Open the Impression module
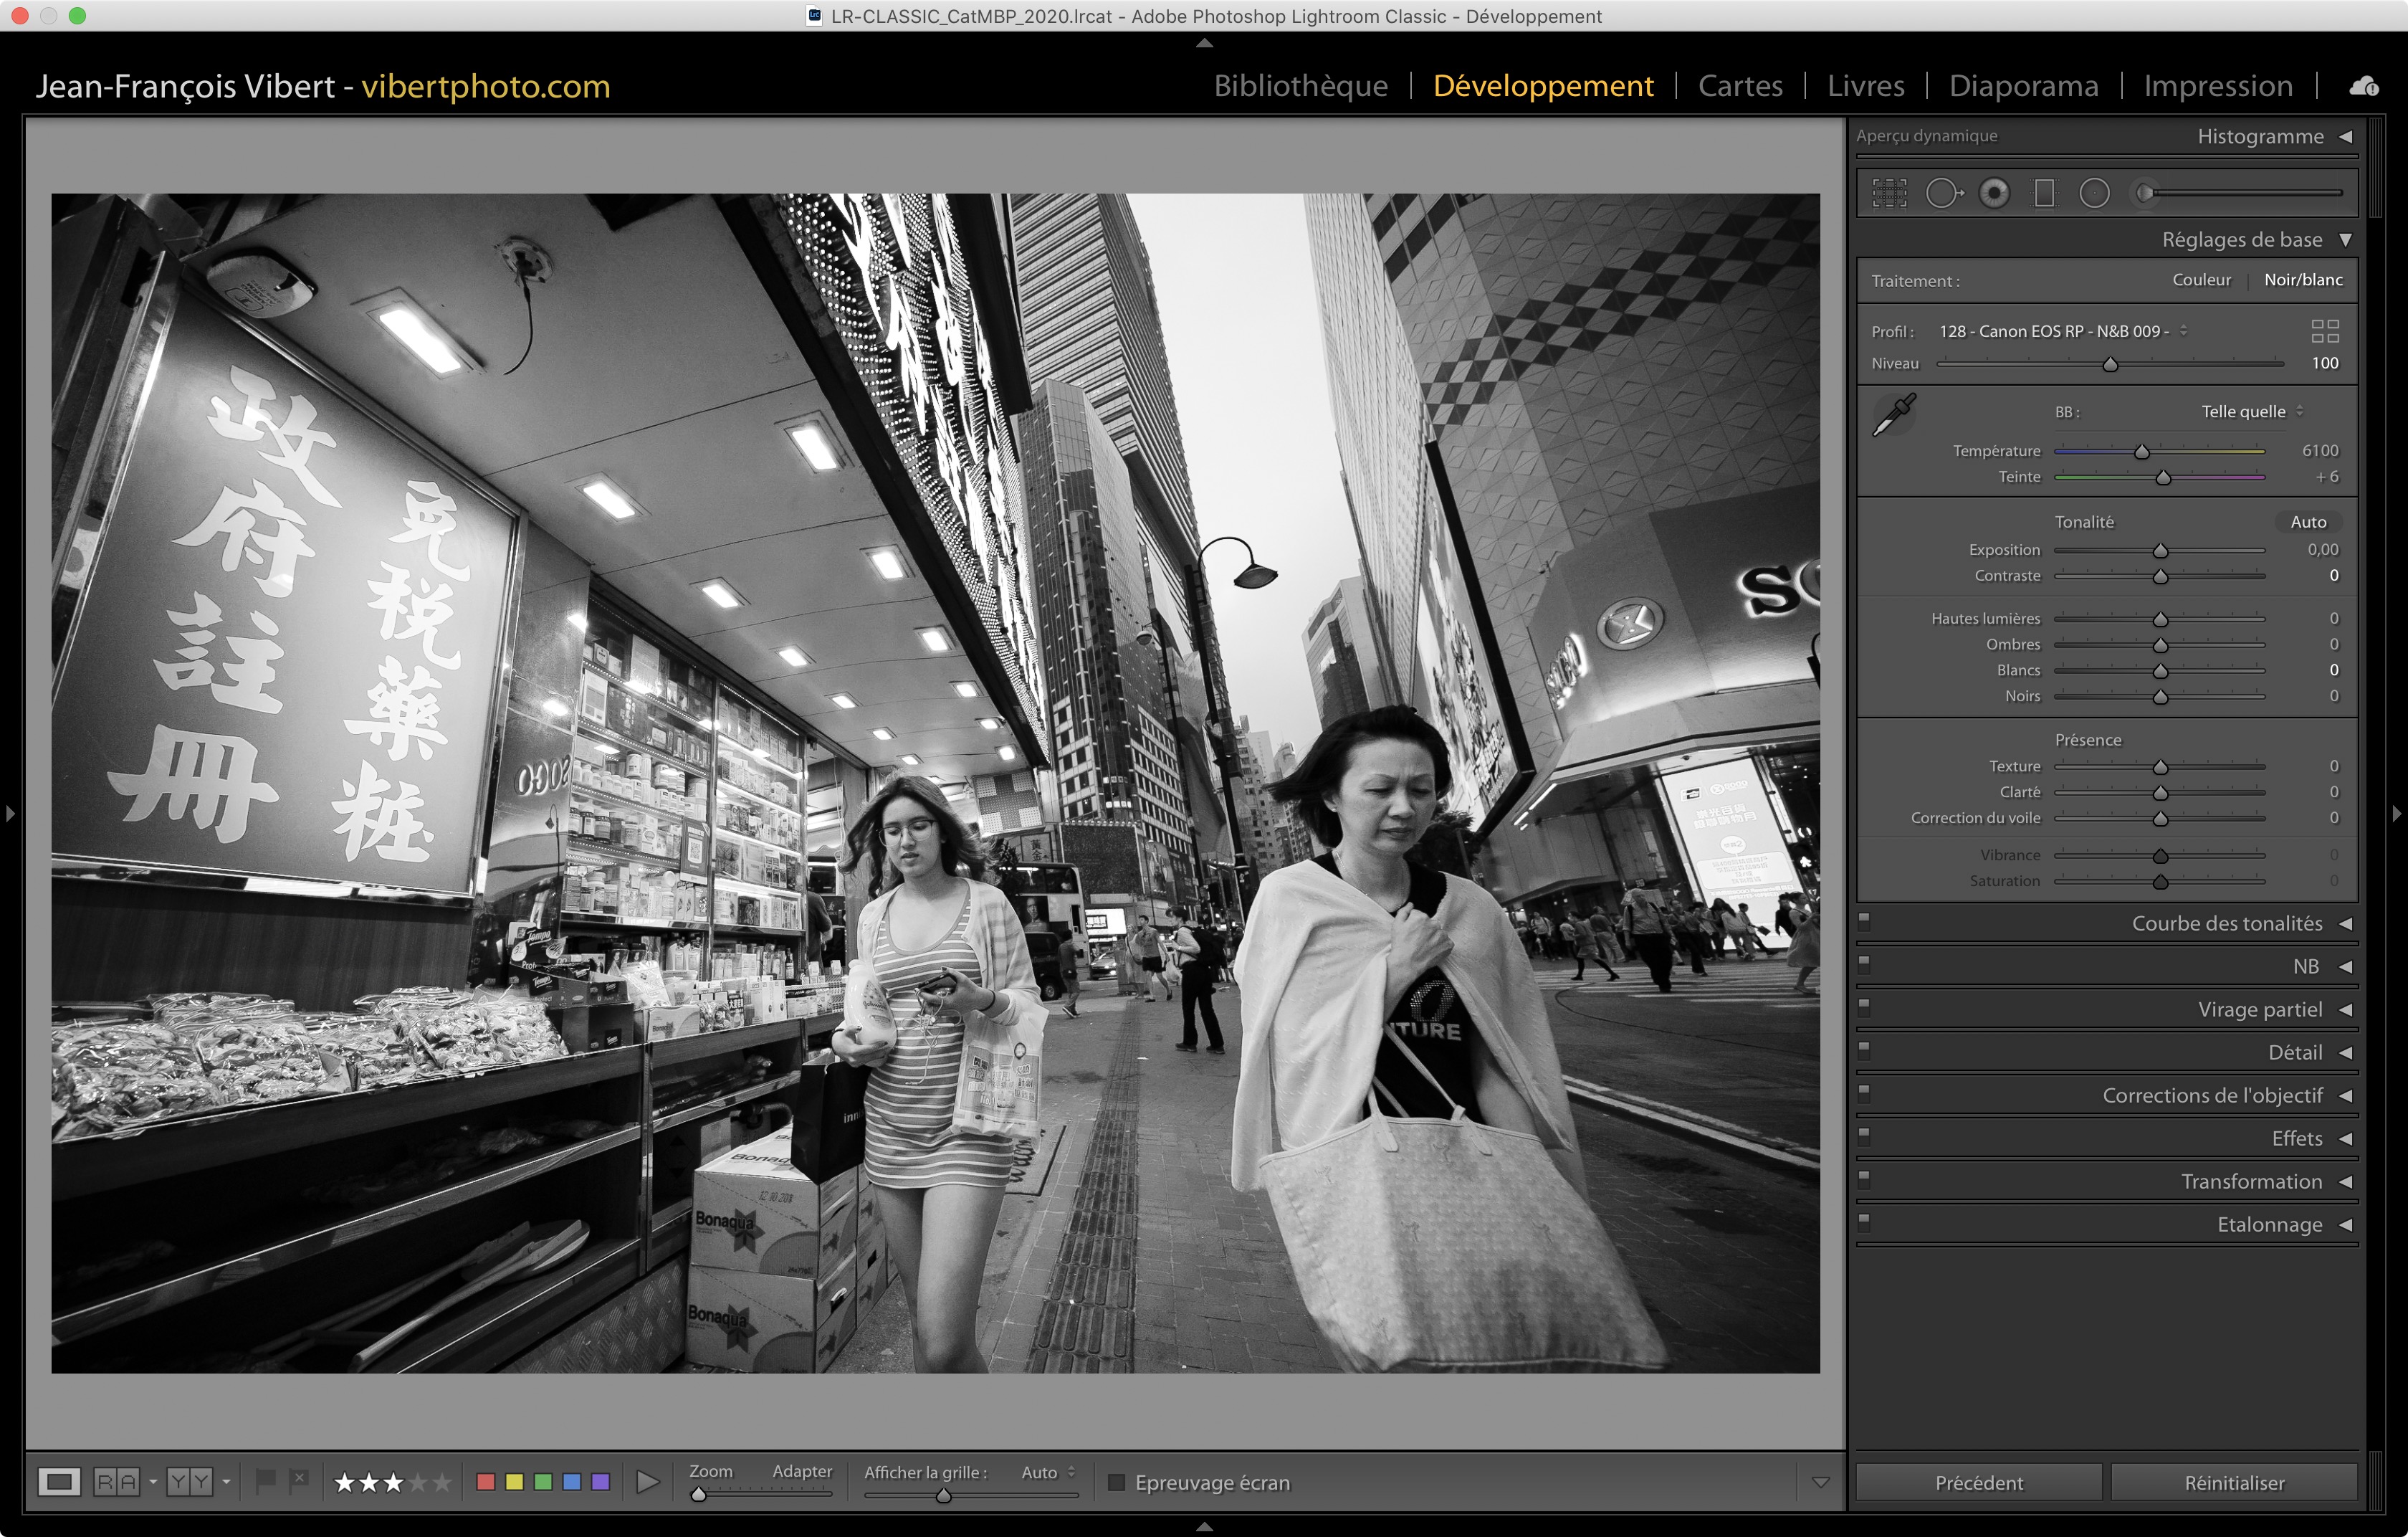This screenshot has width=2408, height=1537. [x=2217, y=86]
